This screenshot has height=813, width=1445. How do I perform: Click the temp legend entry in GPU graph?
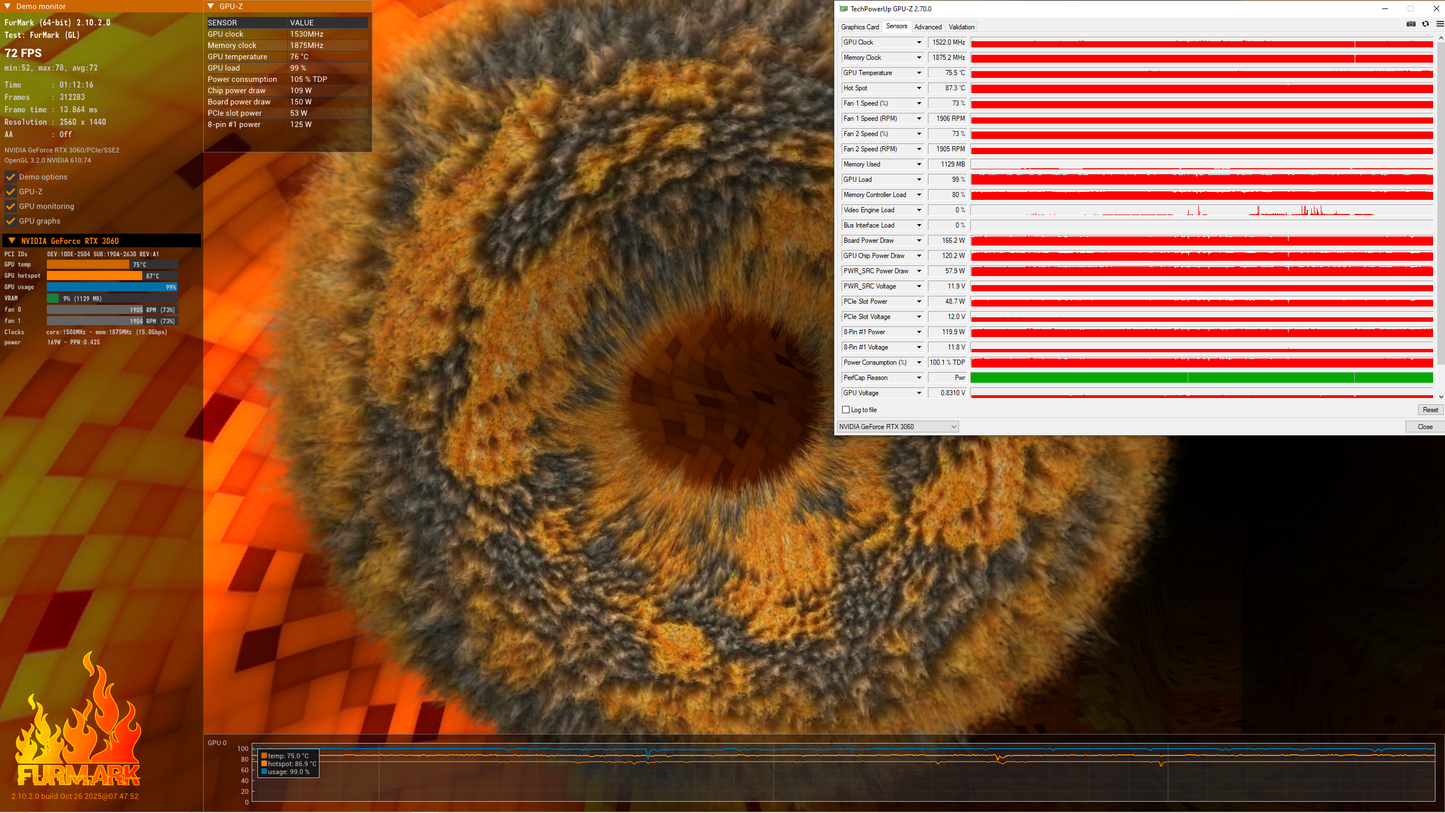click(x=285, y=756)
